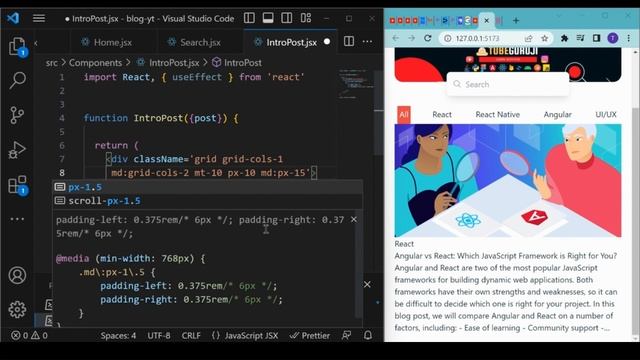Click errors and warnings status item
This screenshot has height=360, width=640.
pyautogui.click(x=29, y=336)
